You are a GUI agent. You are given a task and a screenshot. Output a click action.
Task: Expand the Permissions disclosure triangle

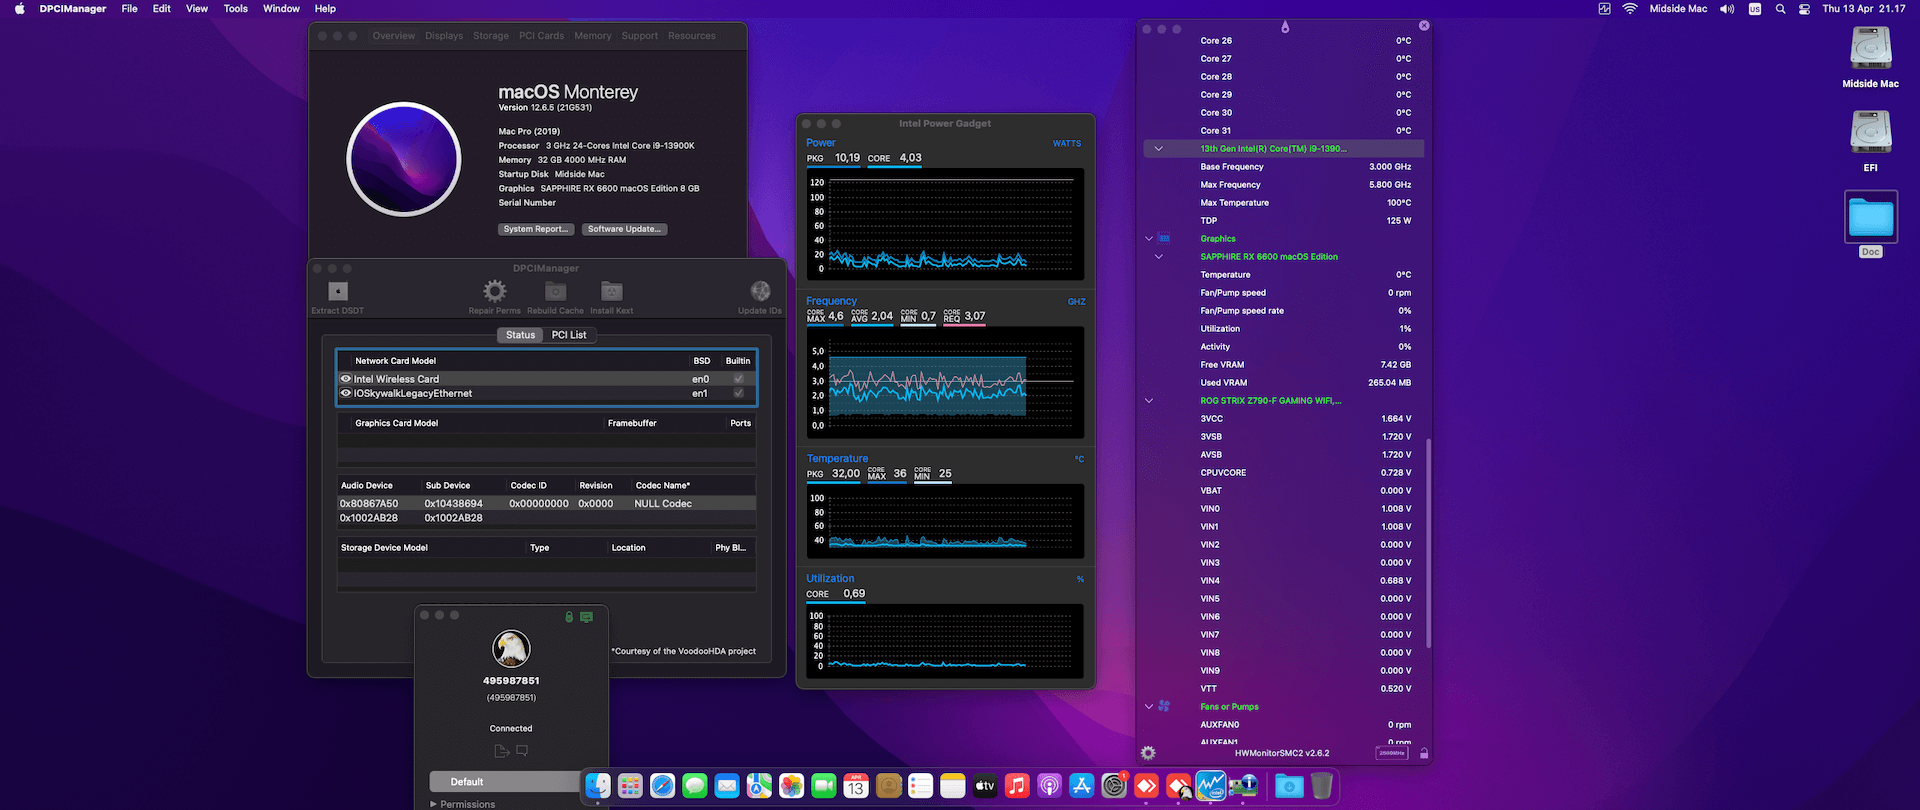[x=434, y=804]
